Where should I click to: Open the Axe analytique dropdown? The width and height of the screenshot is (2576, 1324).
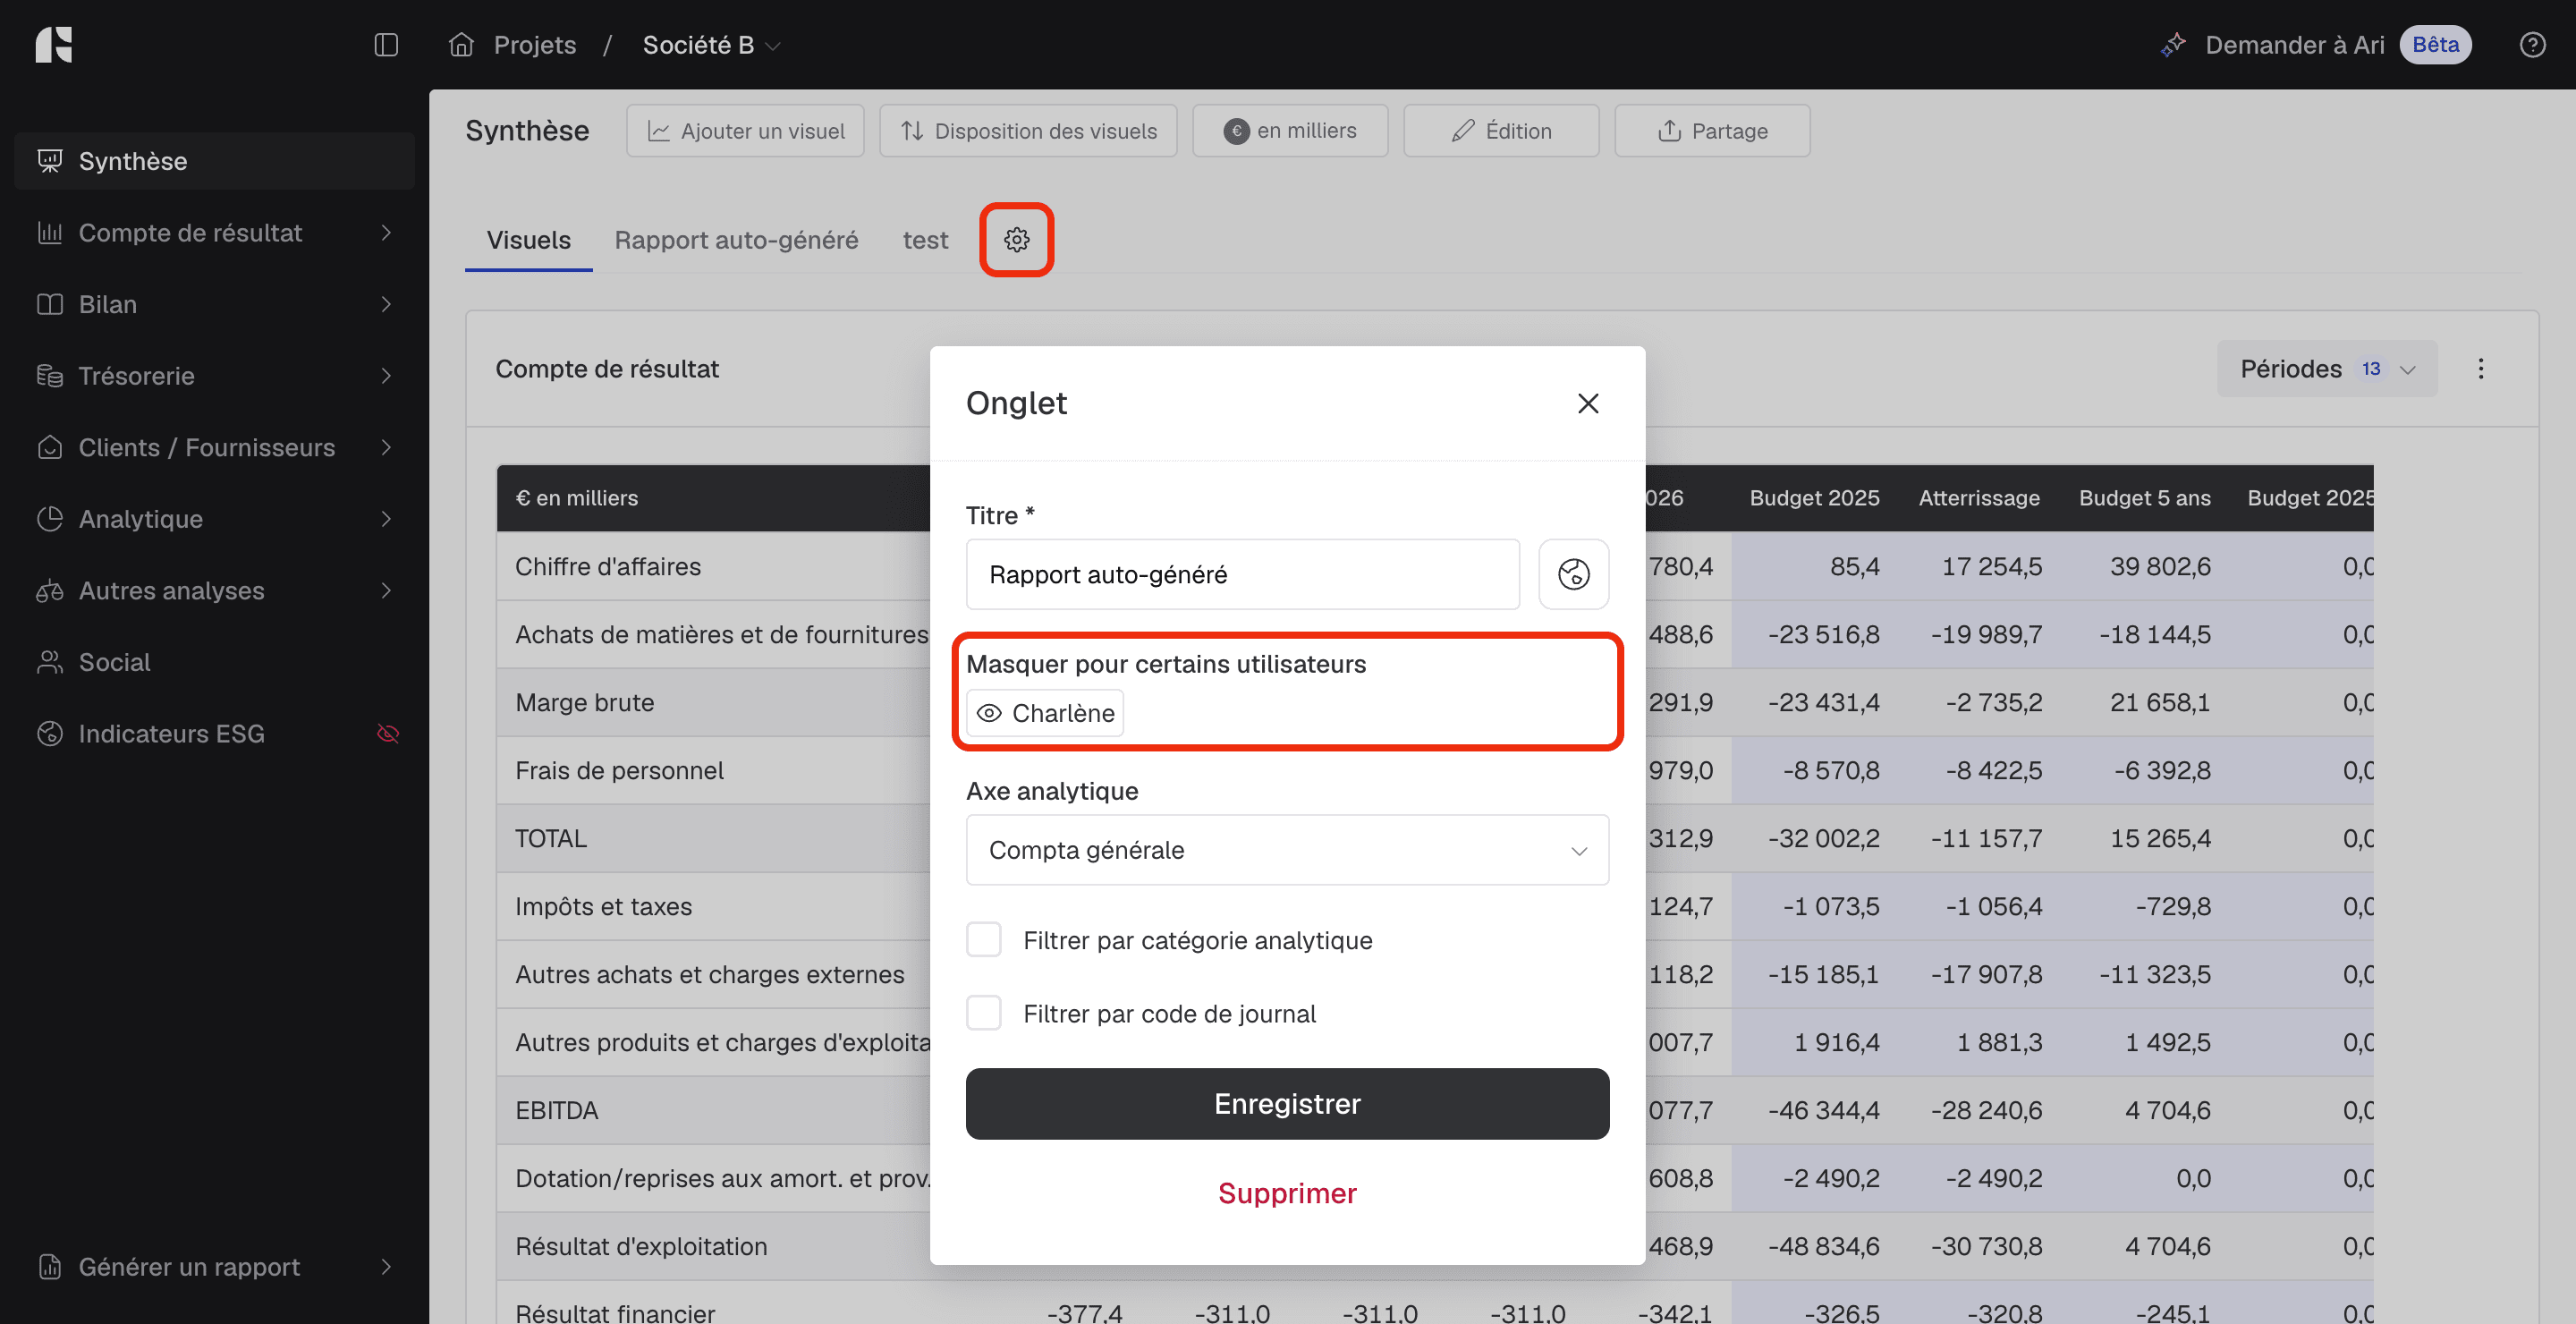[x=1287, y=850]
